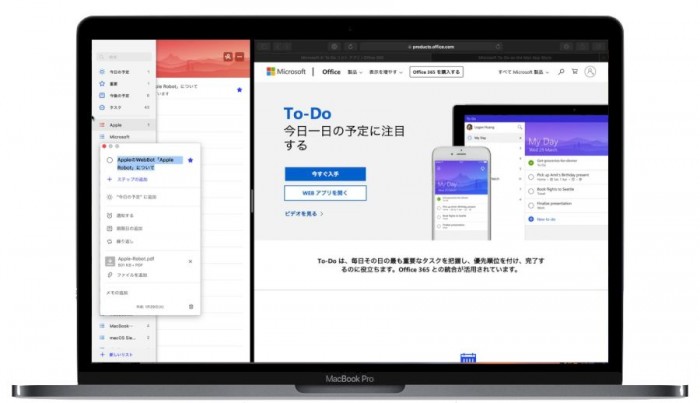700x403 pixels.
Task: Toggle the importance star in task detail panel
Action: (x=191, y=160)
